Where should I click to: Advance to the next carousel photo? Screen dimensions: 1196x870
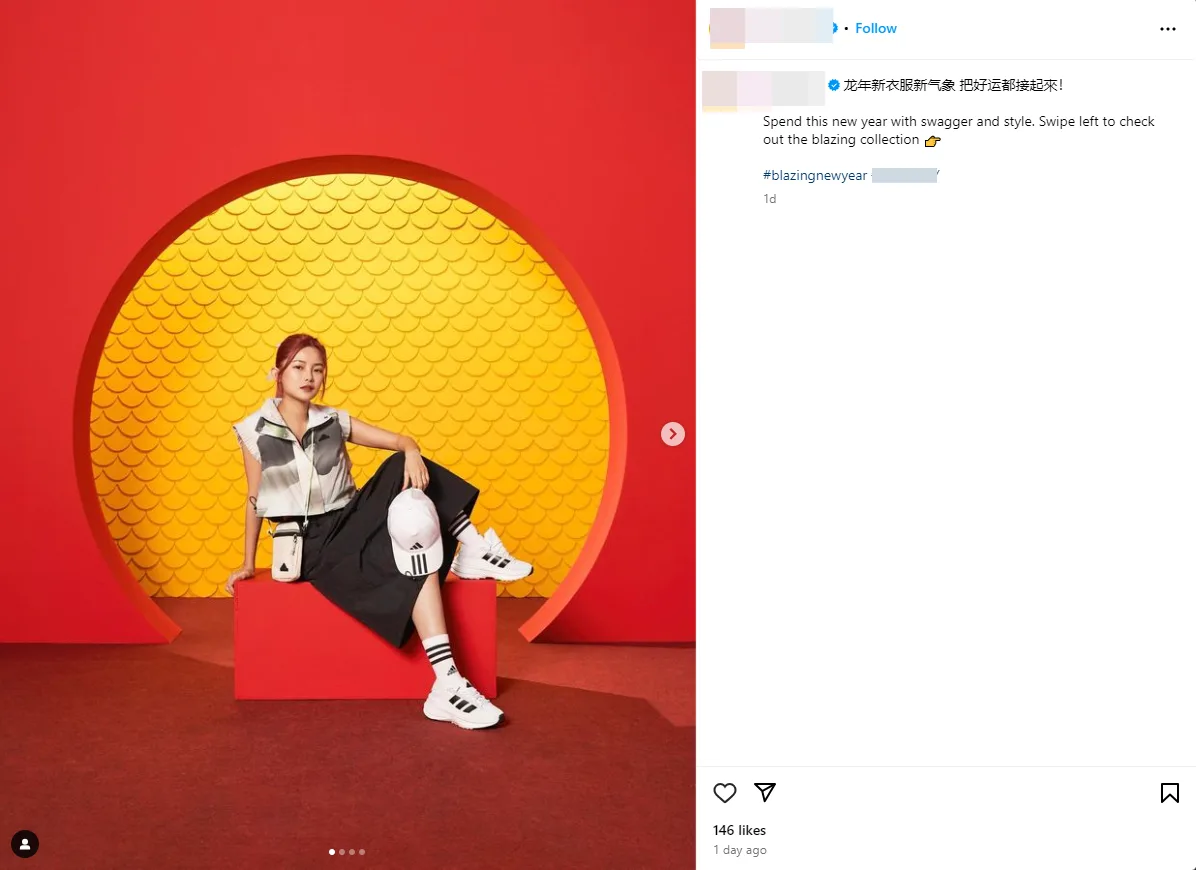[673, 434]
